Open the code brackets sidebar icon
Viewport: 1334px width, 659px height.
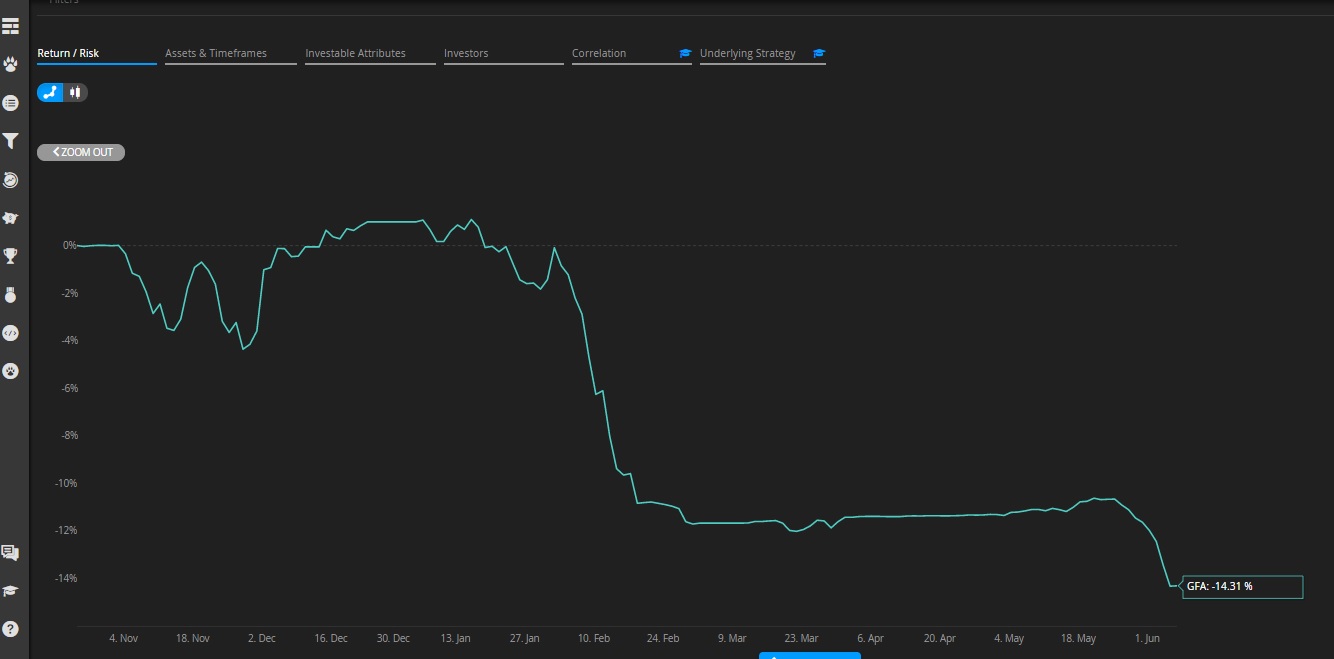pos(11,333)
